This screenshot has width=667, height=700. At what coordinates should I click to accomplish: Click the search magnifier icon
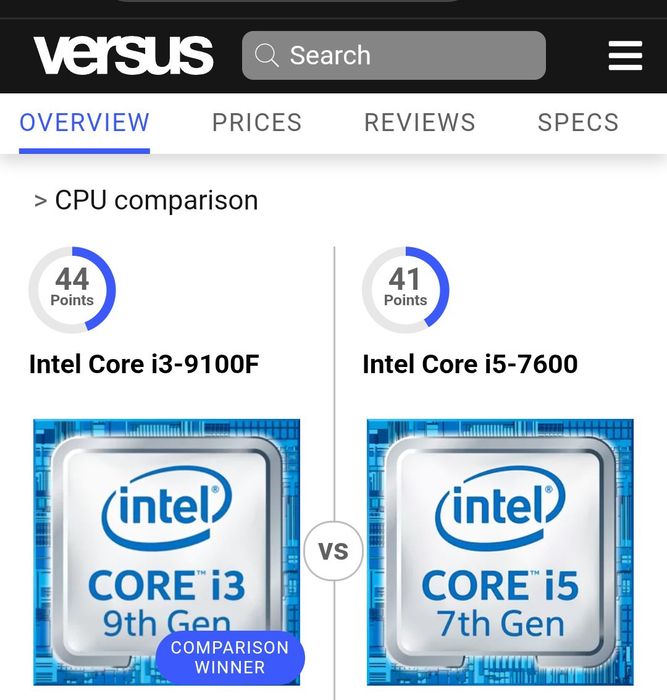pyautogui.click(x=267, y=55)
